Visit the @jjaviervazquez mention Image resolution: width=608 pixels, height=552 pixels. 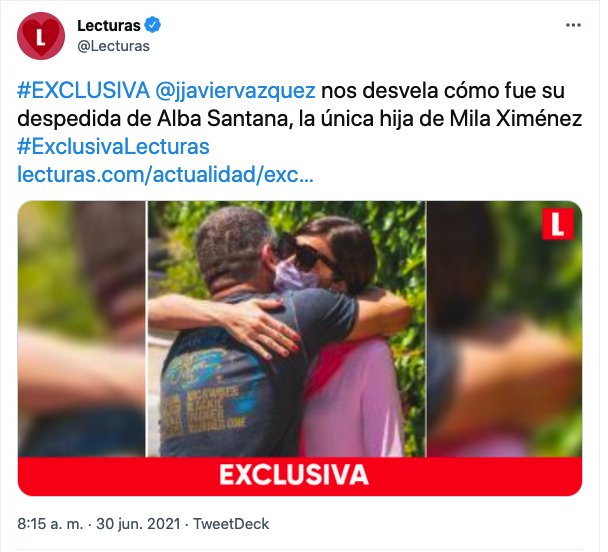tap(235, 91)
